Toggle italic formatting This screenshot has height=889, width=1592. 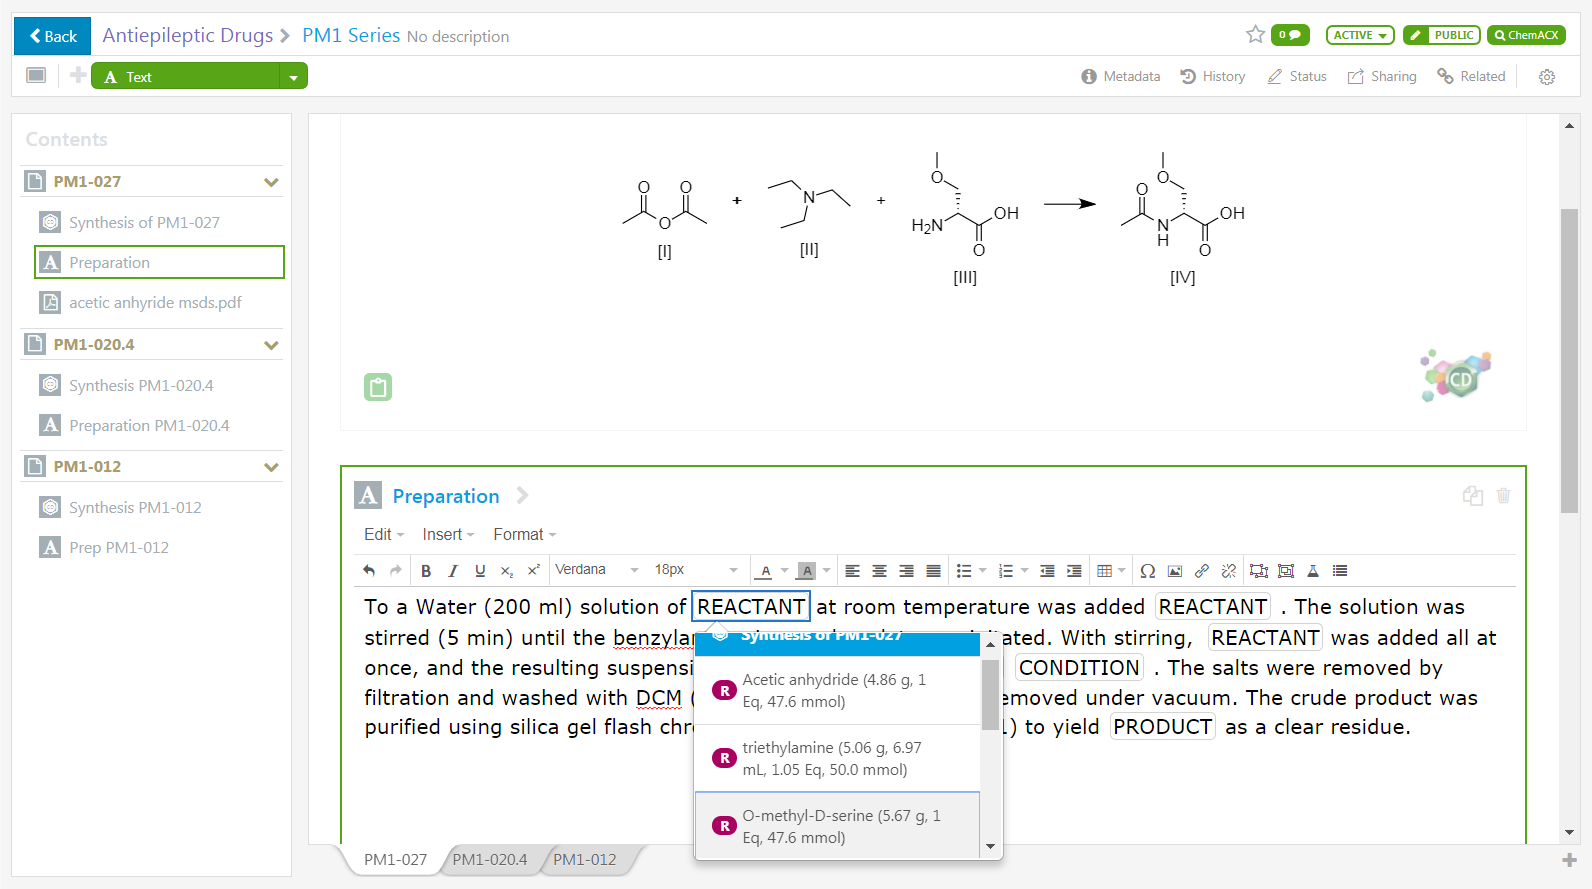coord(453,571)
